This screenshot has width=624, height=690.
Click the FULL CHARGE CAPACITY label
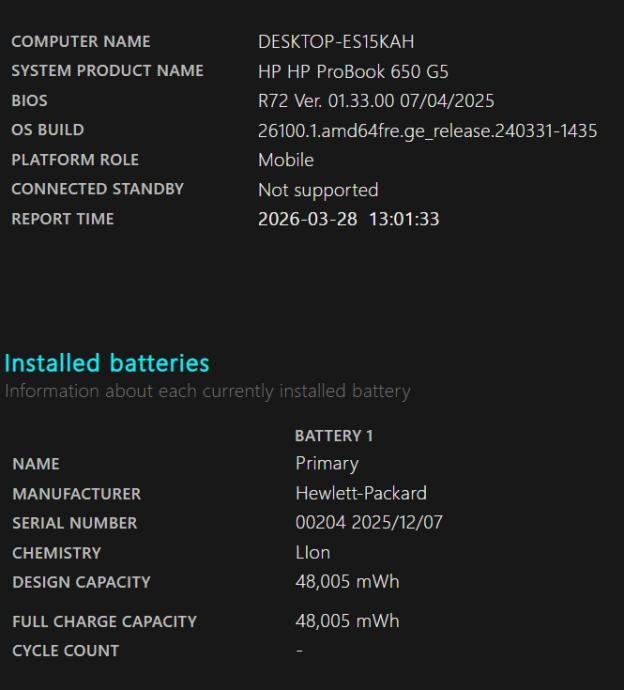104,622
